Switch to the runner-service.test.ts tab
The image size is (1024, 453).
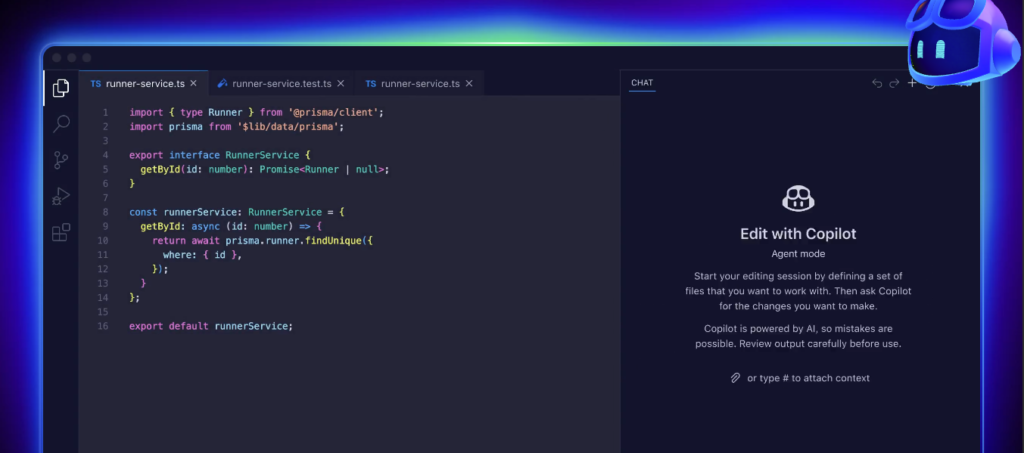(281, 84)
